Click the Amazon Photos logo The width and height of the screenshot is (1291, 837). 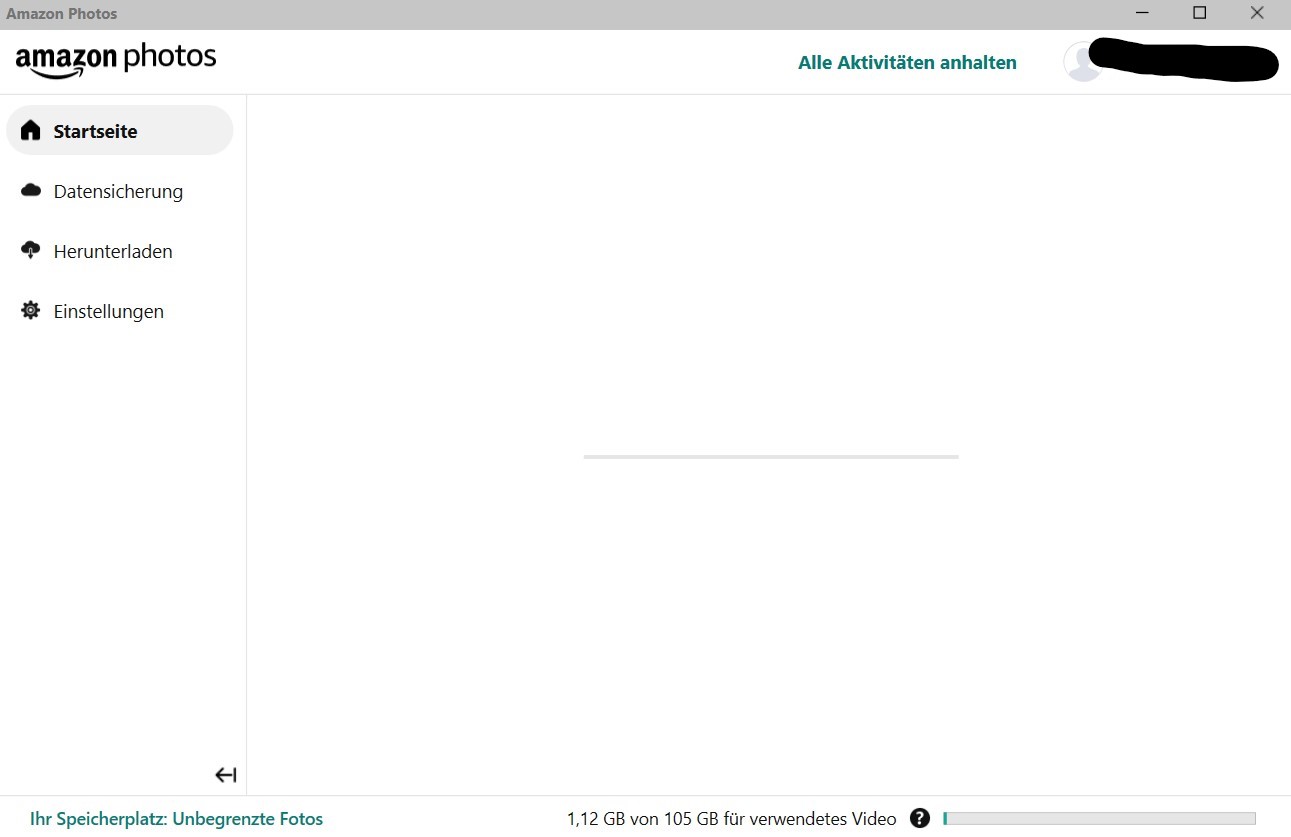point(115,60)
